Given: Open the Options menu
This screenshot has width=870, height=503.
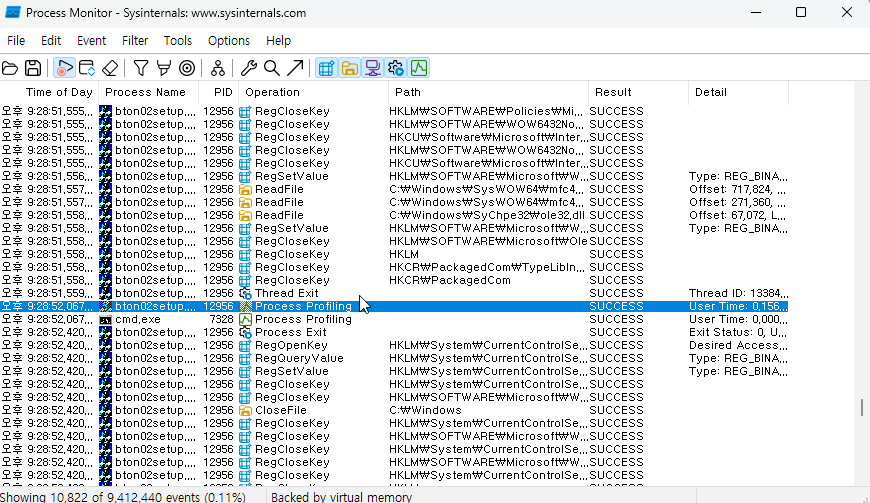Looking at the screenshot, I should pyautogui.click(x=229, y=40).
